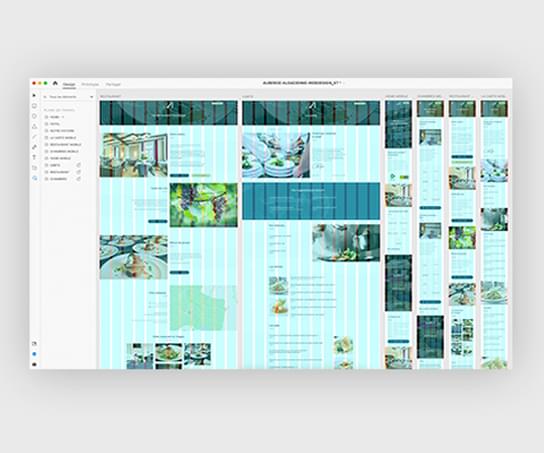Select the chef plating photo in CARTE artboard
544x453 pixels.
pos(346,243)
